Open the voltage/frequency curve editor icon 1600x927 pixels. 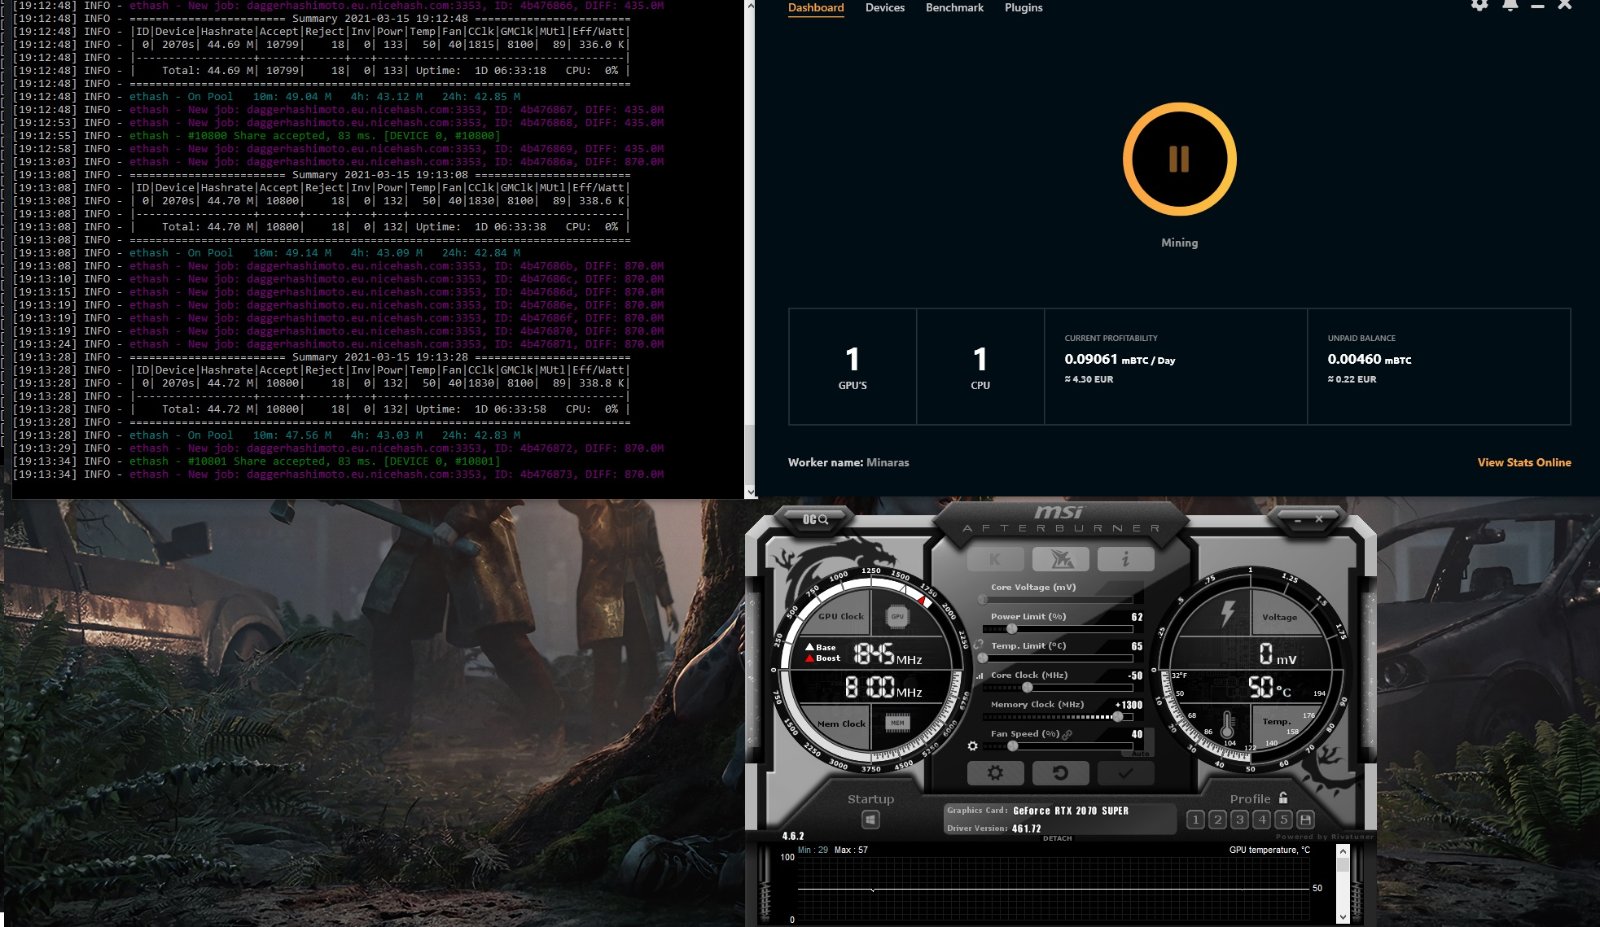[x=980, y=676]
